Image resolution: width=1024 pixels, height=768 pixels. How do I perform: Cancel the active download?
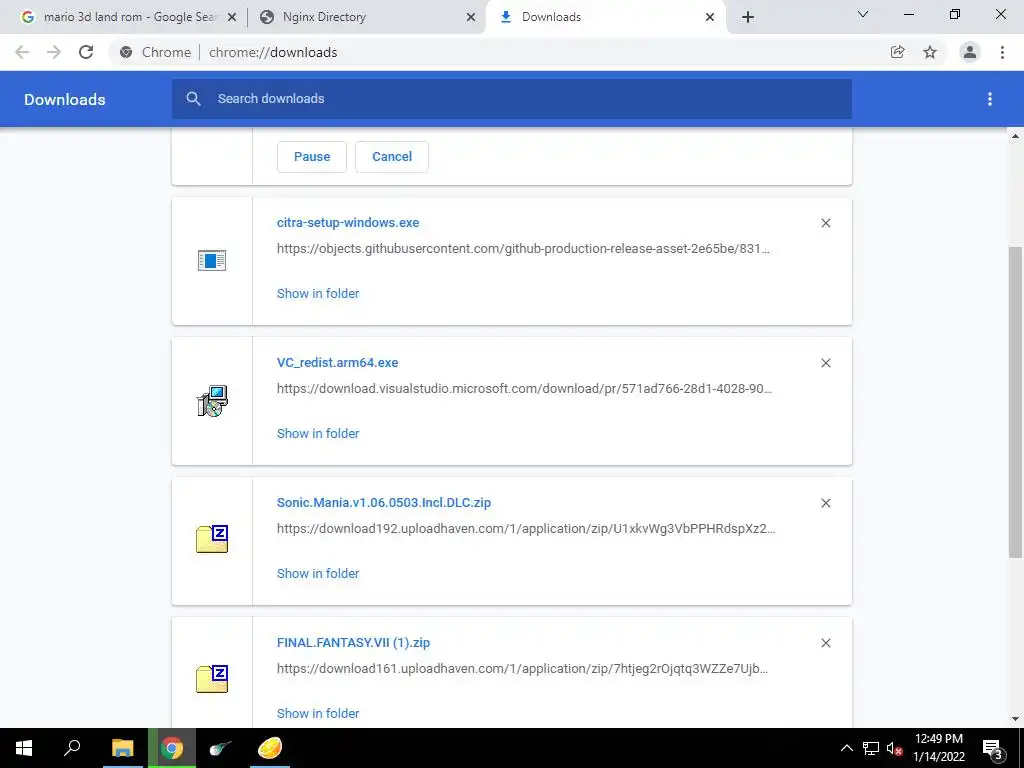coord(392,157)
